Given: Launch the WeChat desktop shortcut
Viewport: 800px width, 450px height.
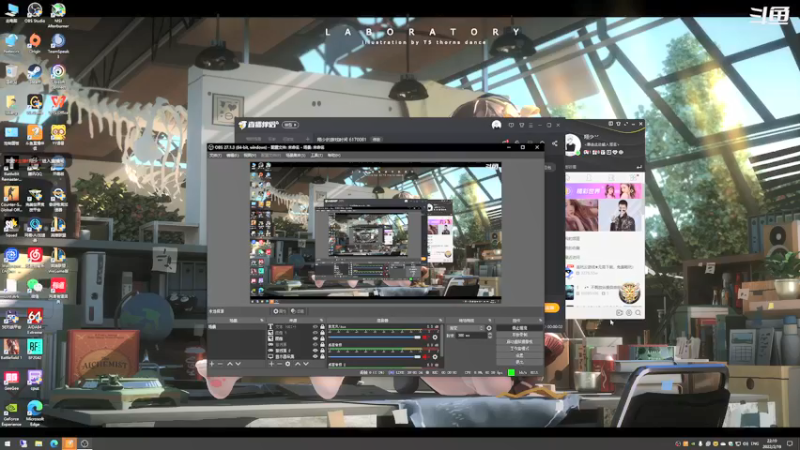Looking at the screenshot, I should coord(35,287).
